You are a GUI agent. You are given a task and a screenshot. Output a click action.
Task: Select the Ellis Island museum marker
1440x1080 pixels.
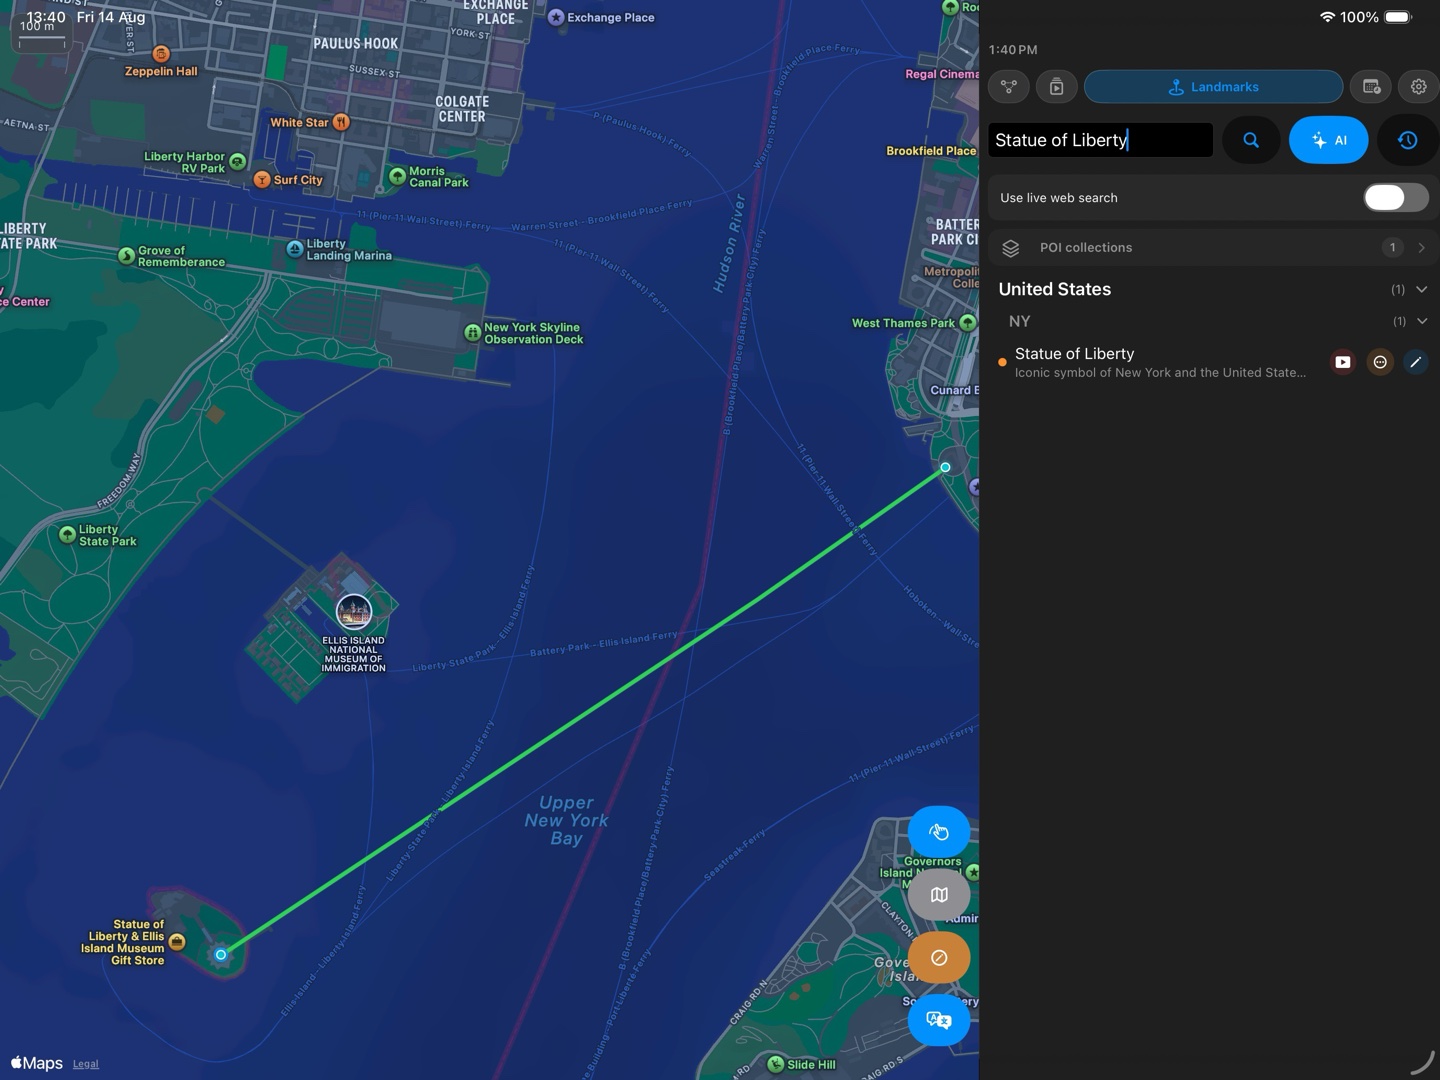pyautogui.click(x=353, y=610)
